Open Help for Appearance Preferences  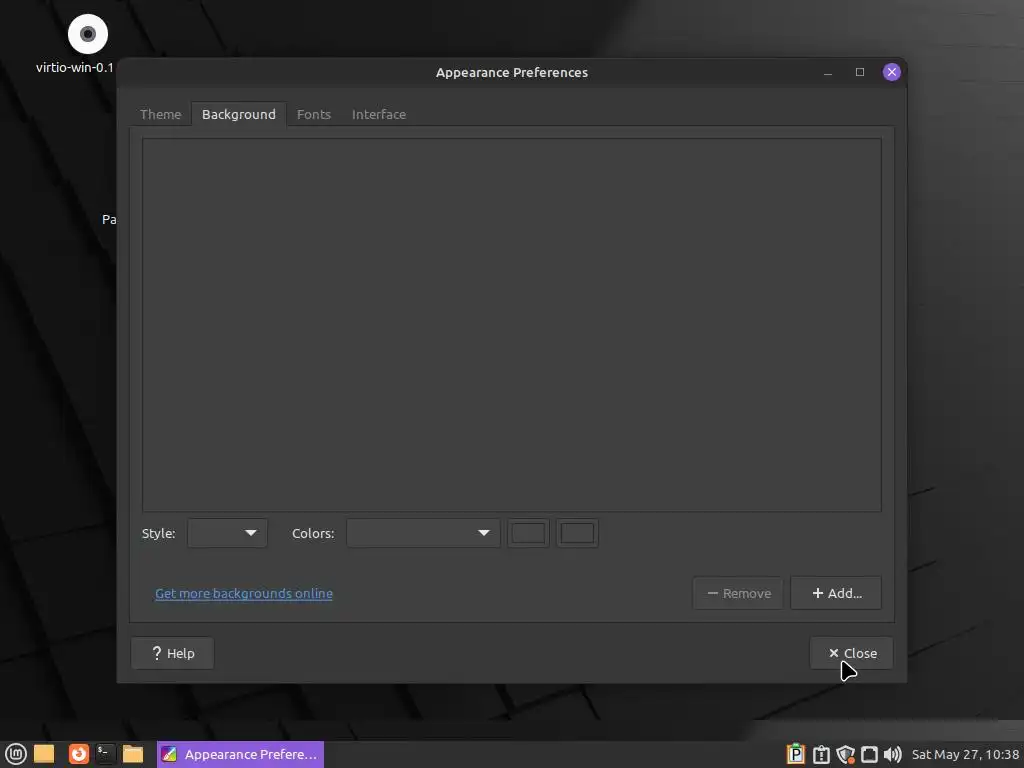(172, 653)
